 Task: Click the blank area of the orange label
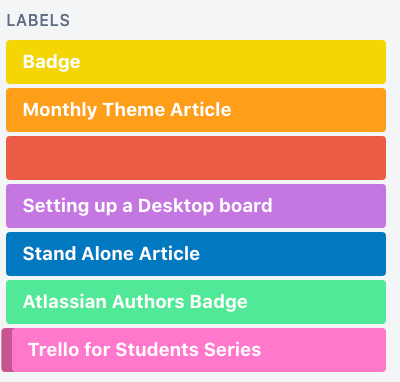click(308, 110)
